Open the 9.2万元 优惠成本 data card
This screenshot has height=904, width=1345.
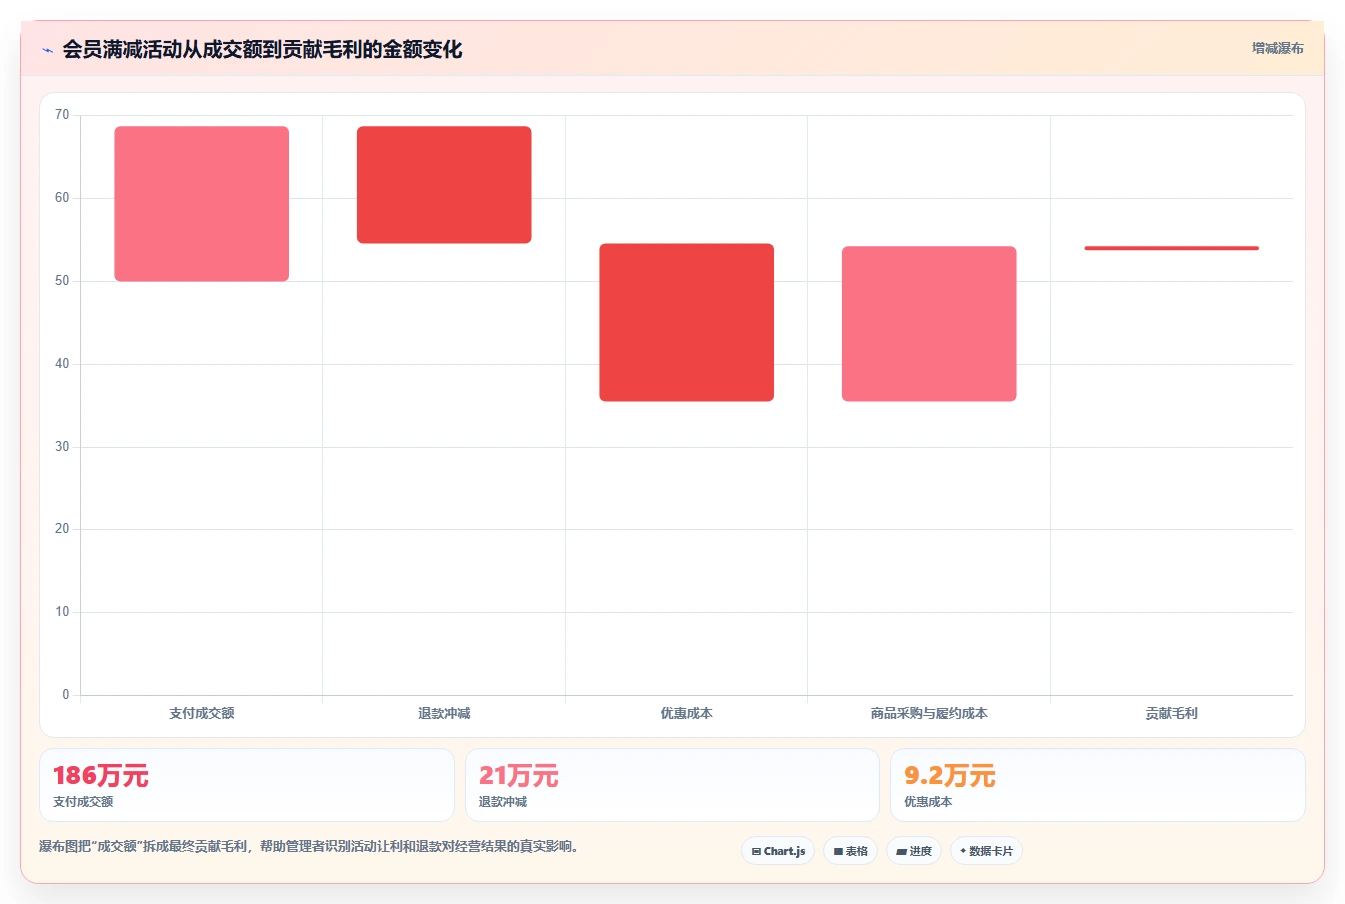pos(1098,785)
